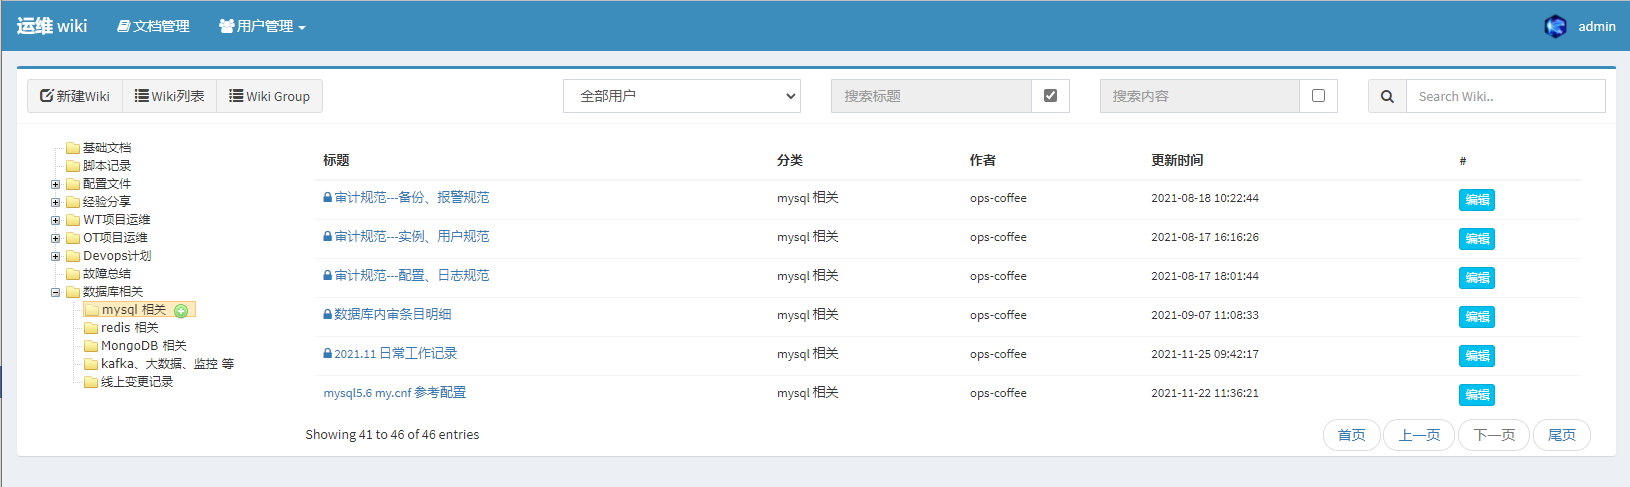Click the admin avatar icon

coord(1555,27)
